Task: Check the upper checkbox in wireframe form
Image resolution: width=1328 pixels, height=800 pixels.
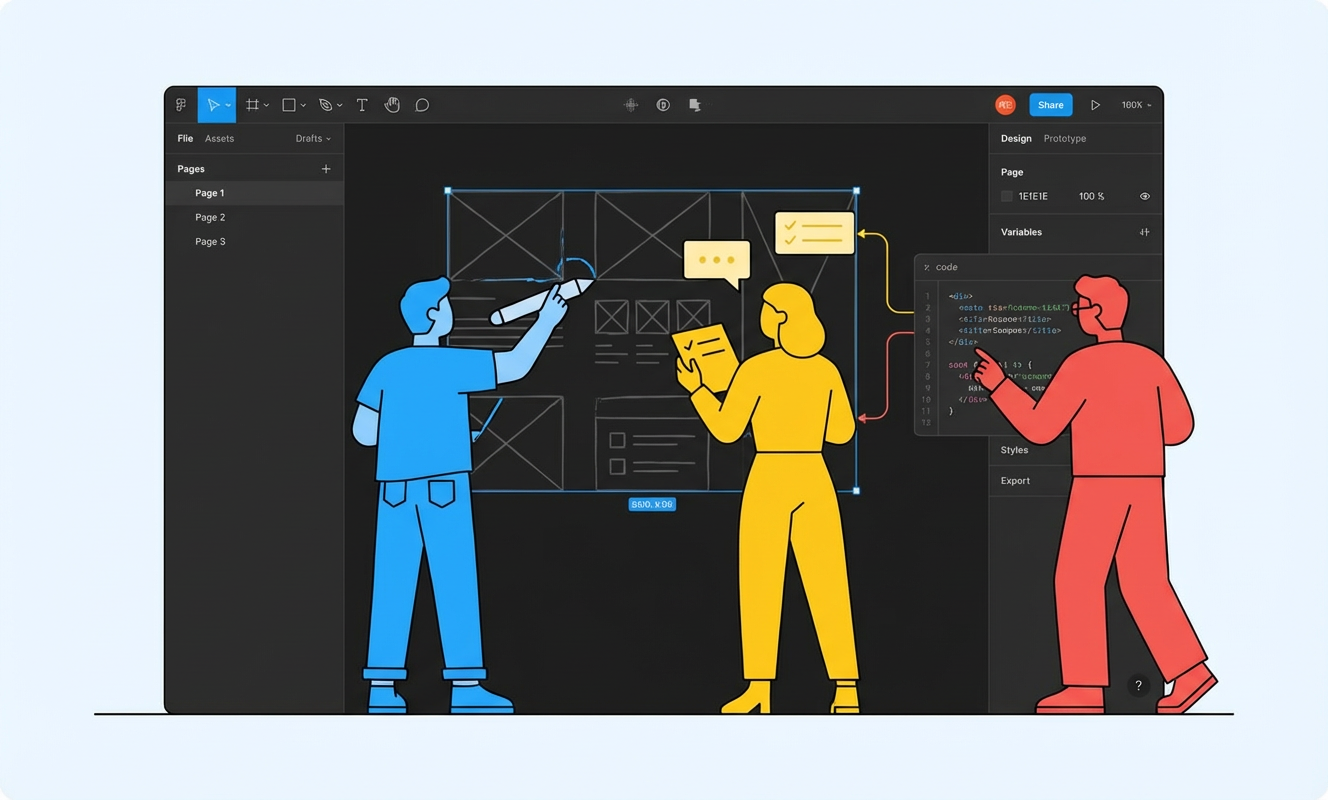Action: point(617,440)
